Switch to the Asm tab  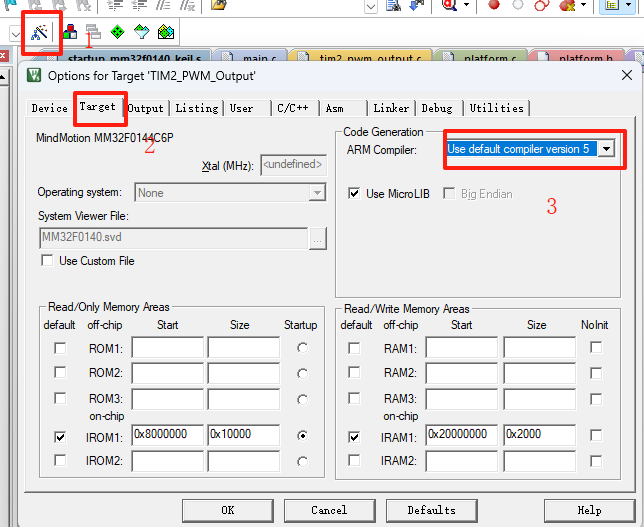click(x=335, y=108)
